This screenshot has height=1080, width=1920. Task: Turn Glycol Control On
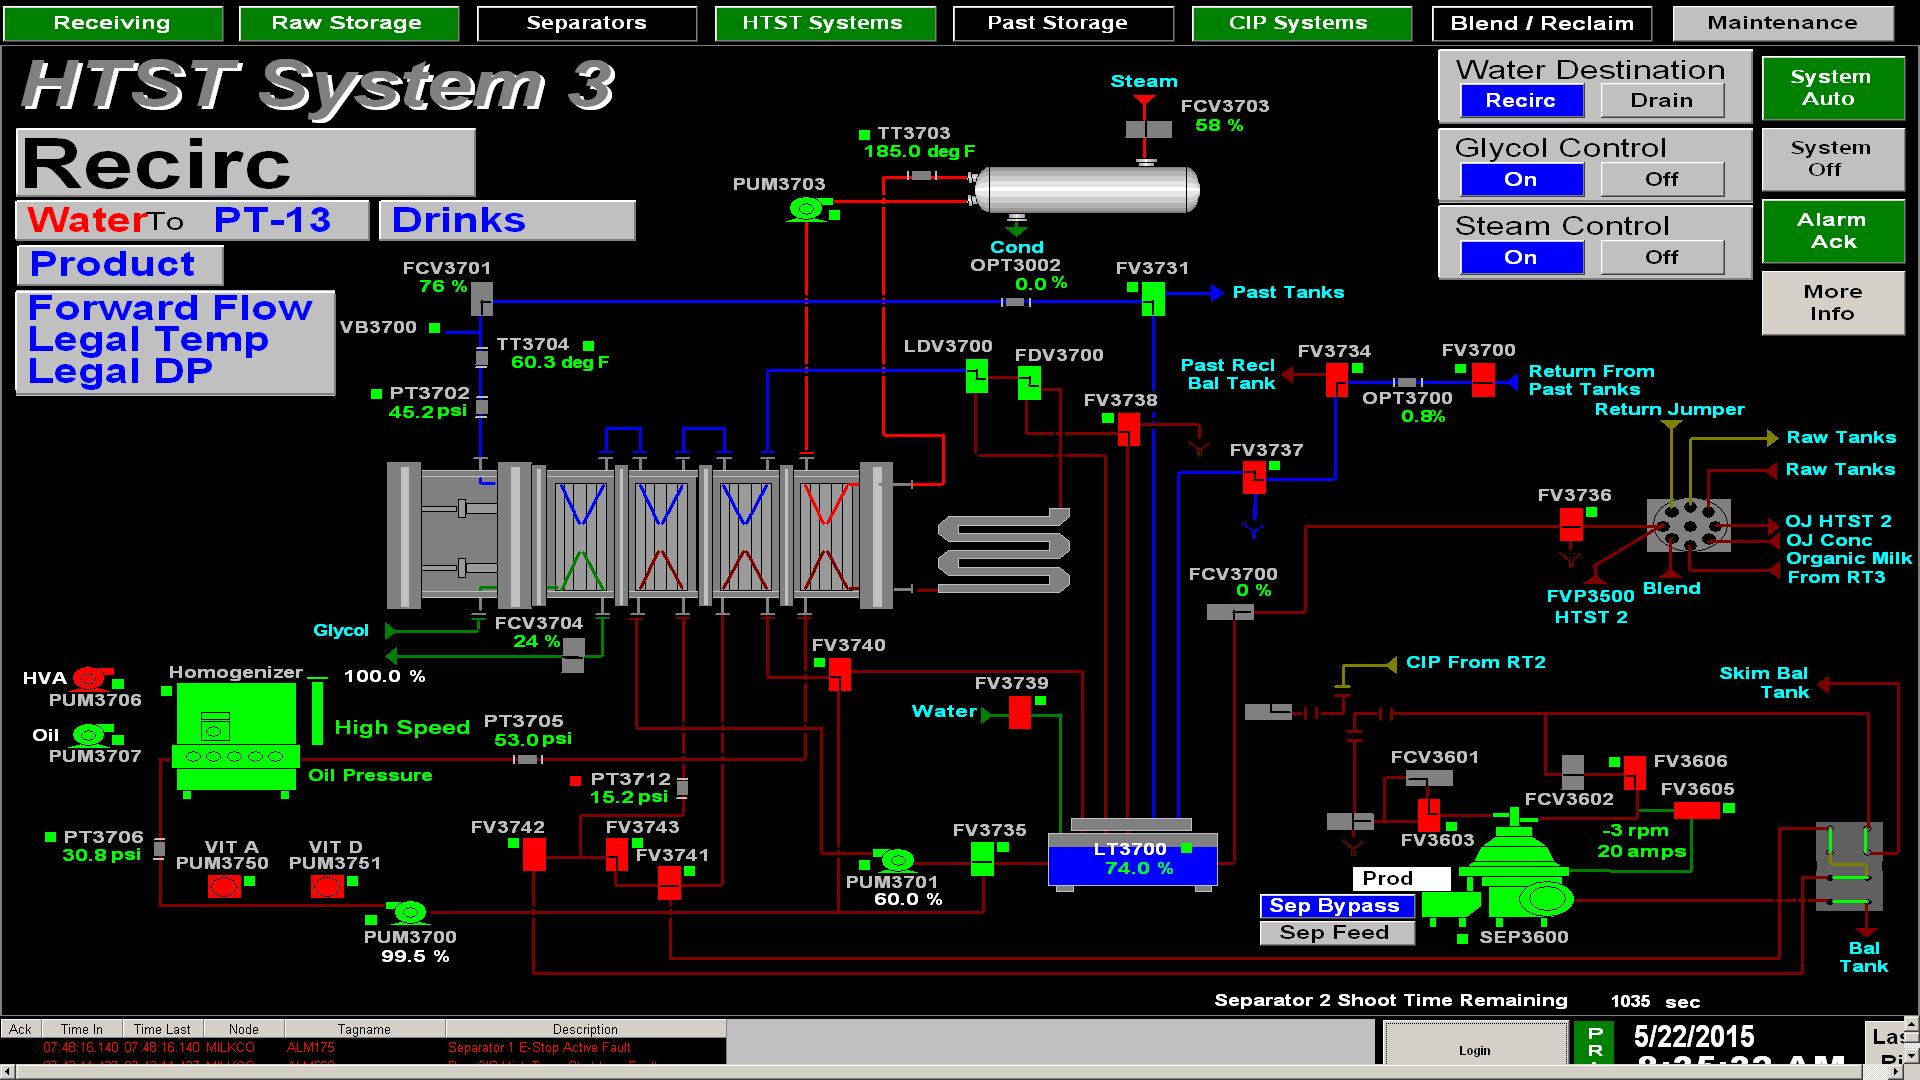tap(1521, 179)
